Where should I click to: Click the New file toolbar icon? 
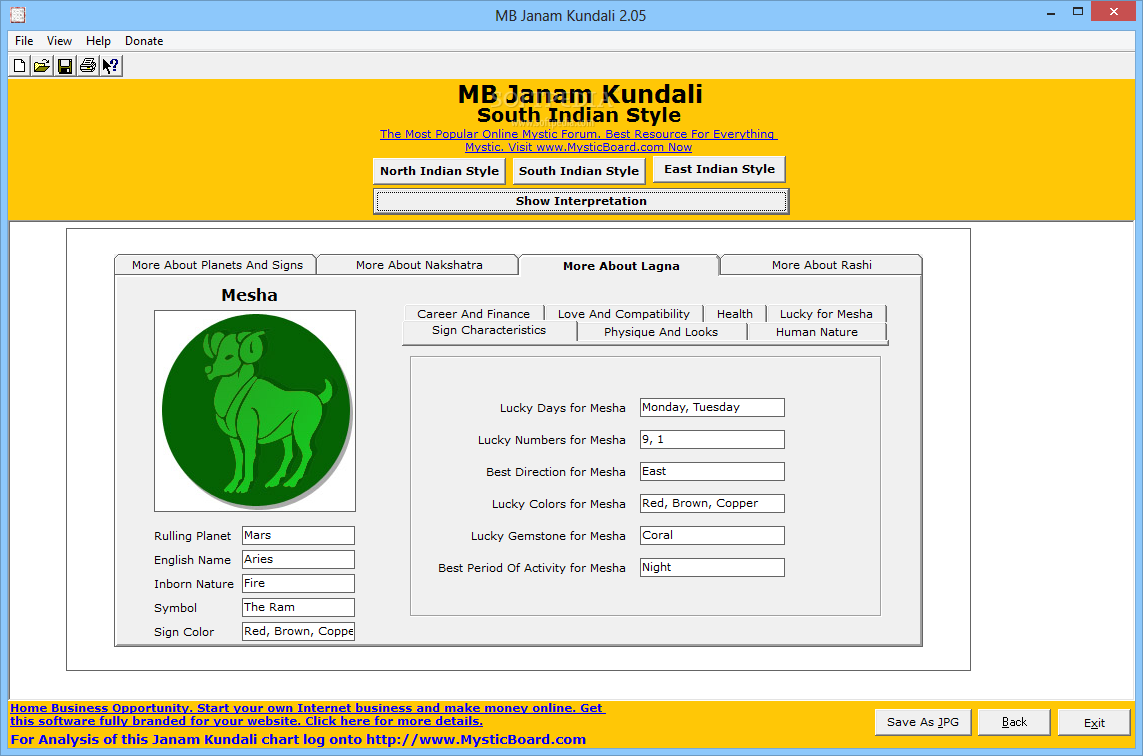pyautogui.click(x=20, y=66)
